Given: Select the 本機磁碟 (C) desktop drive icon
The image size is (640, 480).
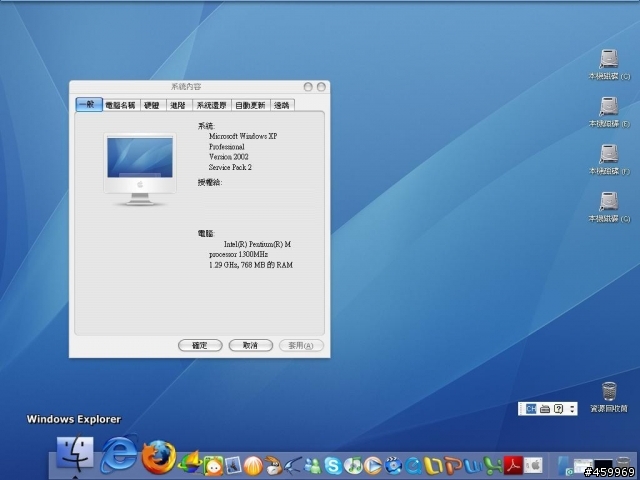Looking at the screenshot, I should click(609, 64).
